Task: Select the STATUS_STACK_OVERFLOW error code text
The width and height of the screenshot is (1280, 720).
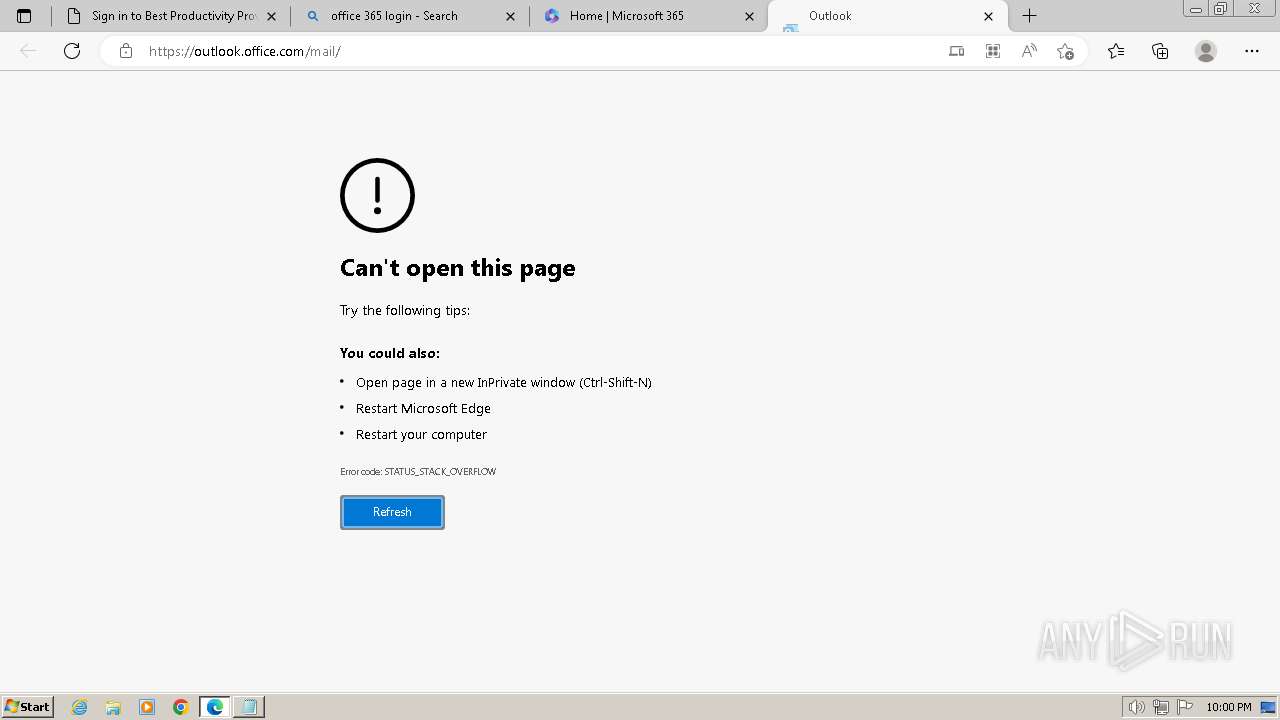Action: point(440,472)
